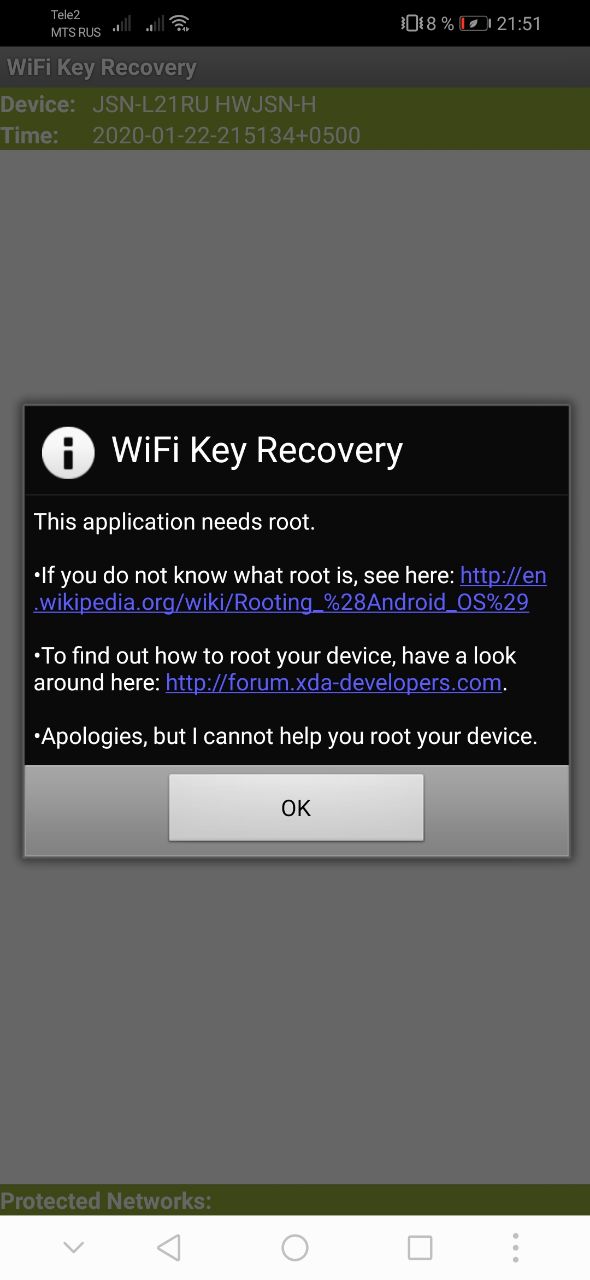This screenshot has width=590, height=1280.
Task: Tap the WiFi signal status icon
Action: (180, 23)
